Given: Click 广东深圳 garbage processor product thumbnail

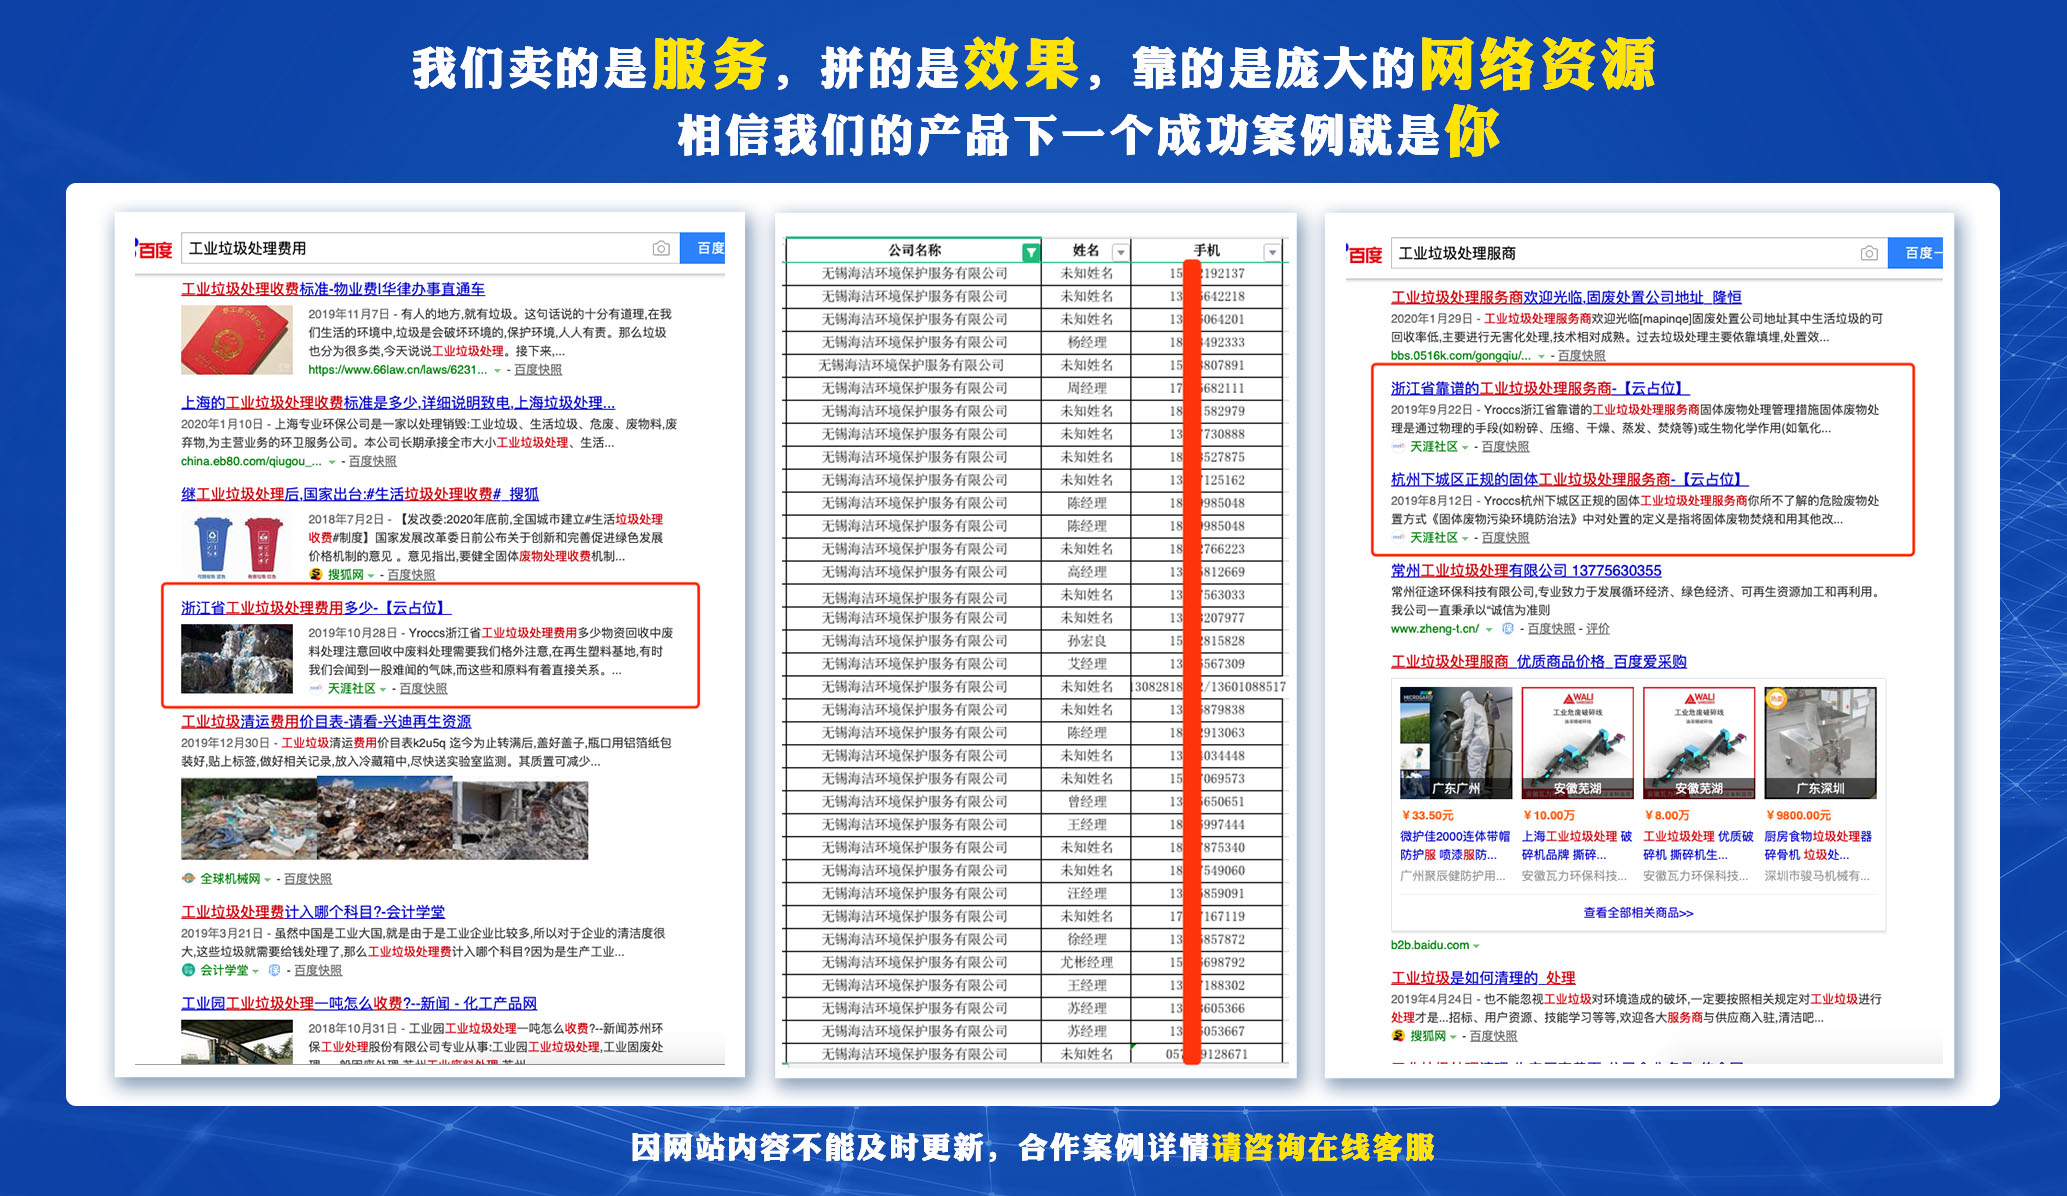Looking at the screenshot, I should [x=1819, y=742].
